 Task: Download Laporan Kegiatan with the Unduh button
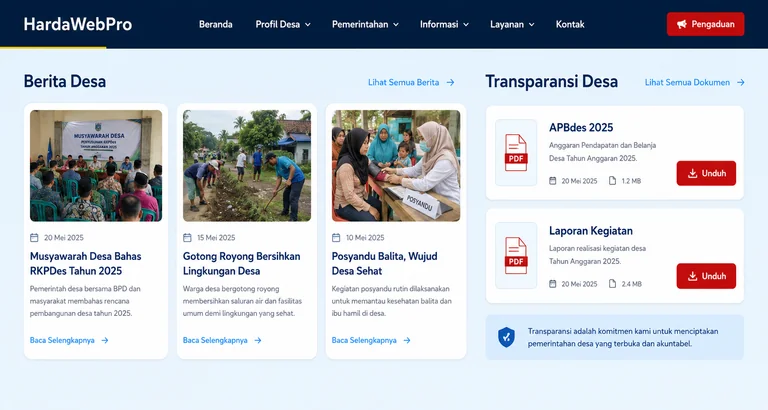tap(706, 276)
